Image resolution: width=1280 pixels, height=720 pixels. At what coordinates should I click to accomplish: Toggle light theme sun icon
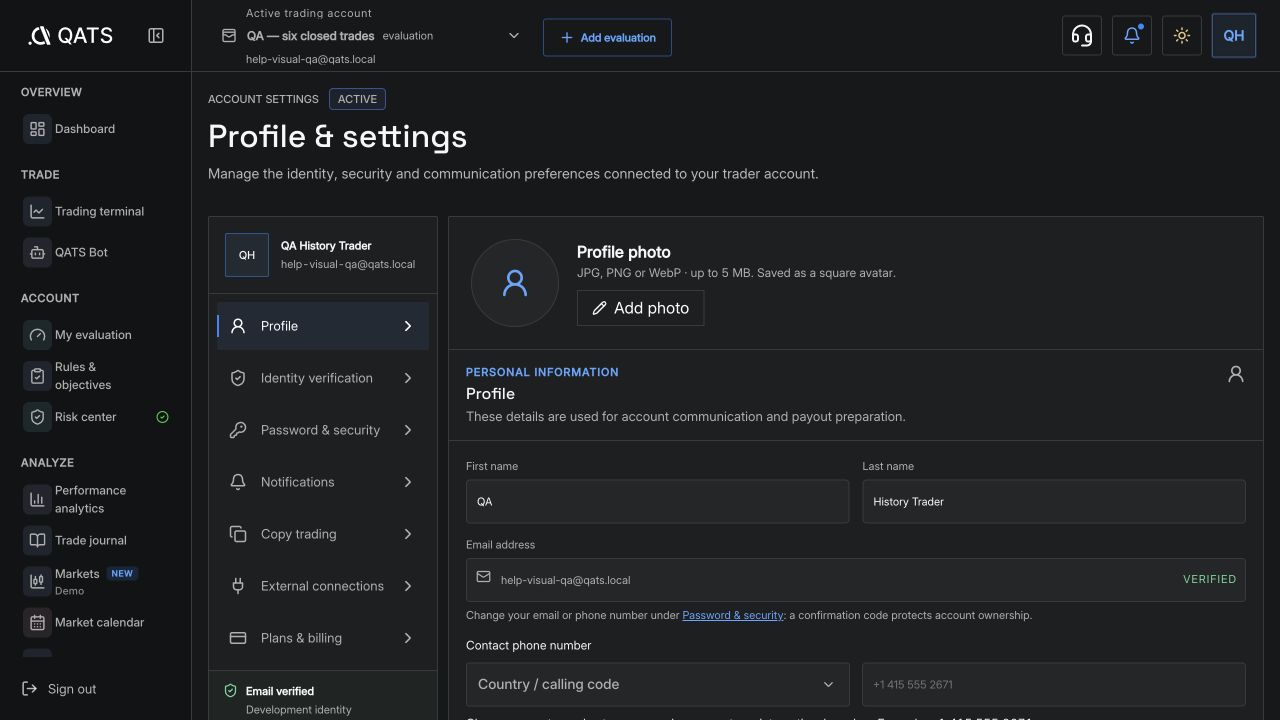tap(1182, 36)
